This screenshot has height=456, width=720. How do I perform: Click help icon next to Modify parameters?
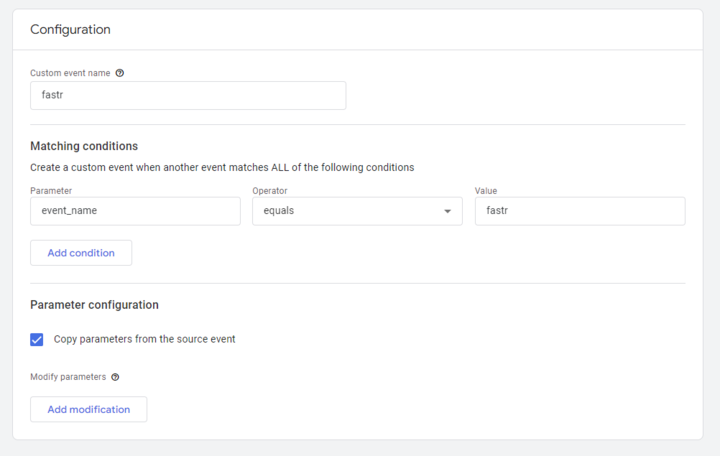pyautogui.click(x=115, y=377)
